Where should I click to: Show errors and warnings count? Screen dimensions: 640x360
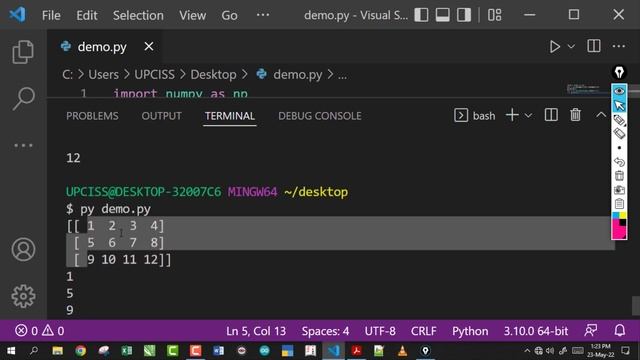point(40,330)
